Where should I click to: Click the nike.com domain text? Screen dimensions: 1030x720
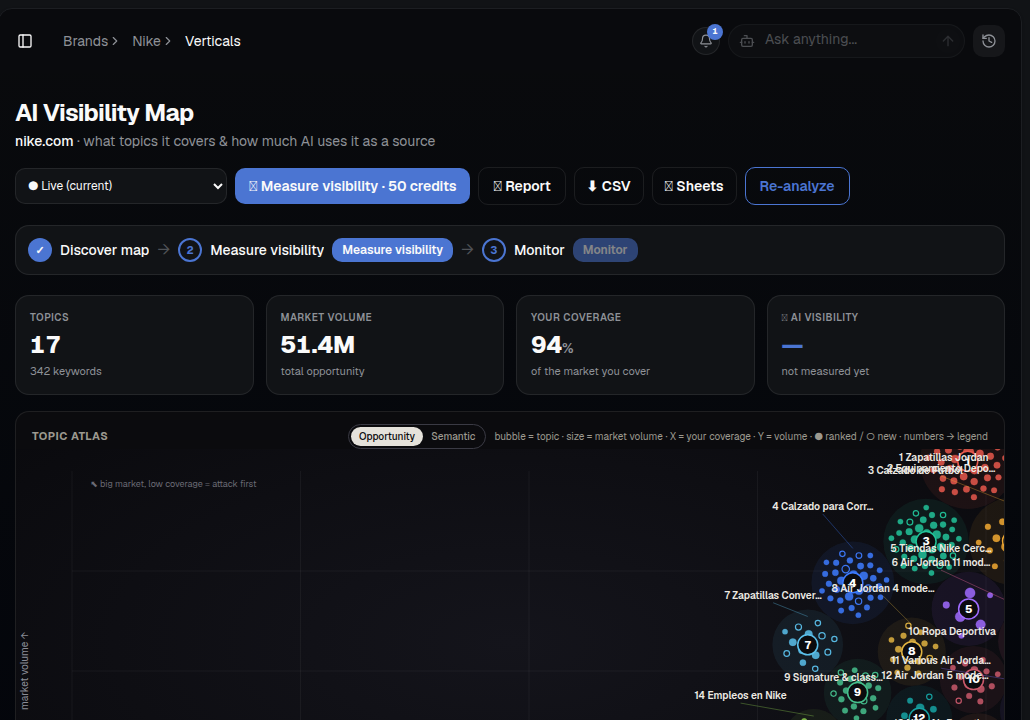[44, 141]
